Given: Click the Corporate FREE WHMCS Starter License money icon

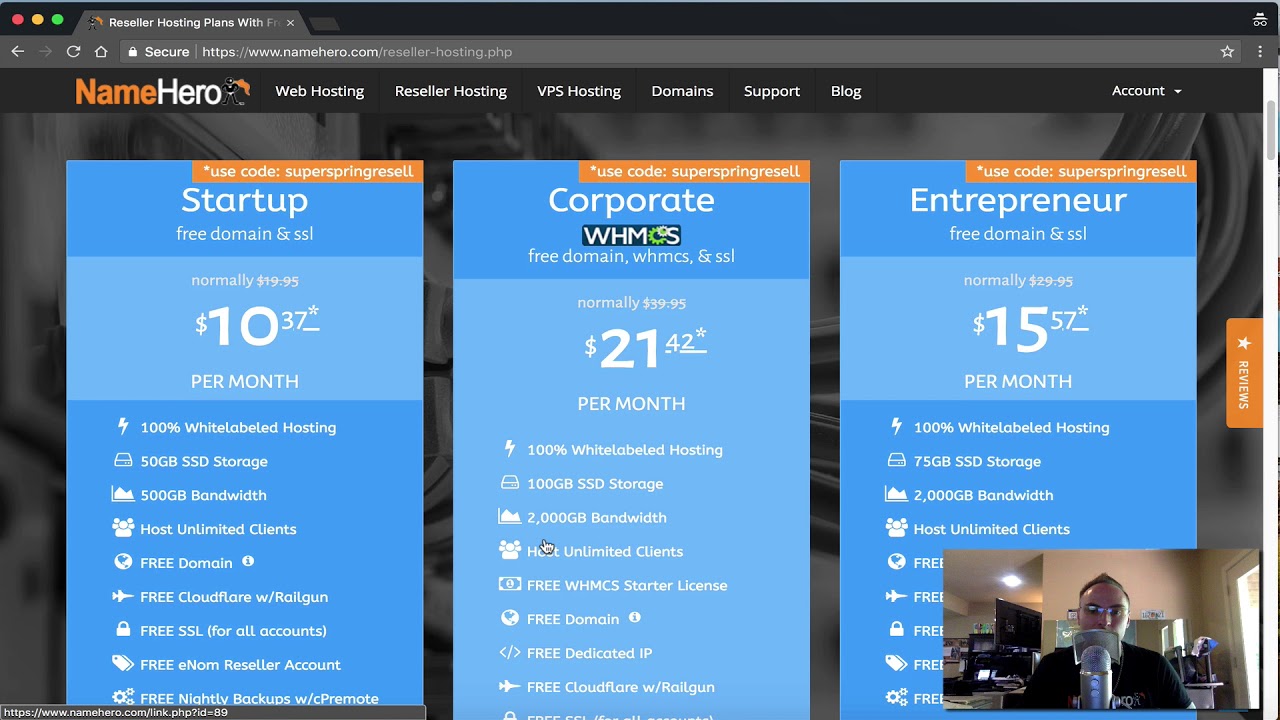Looking at the screenshot, I should 510,584.
